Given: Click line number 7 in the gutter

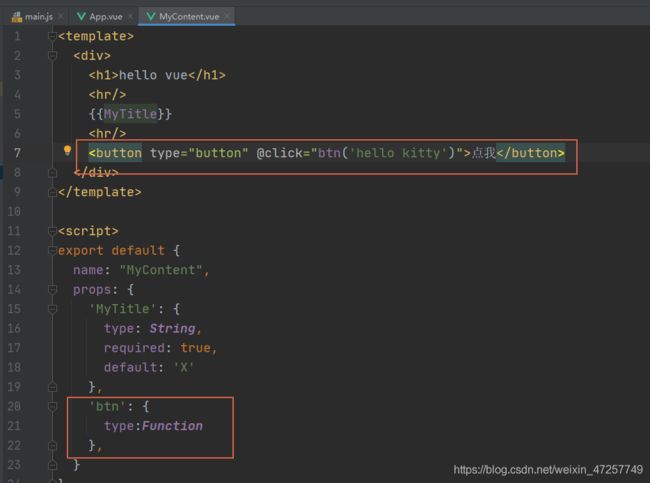Looking at the screenshot, I should click(x=16, y=153).
